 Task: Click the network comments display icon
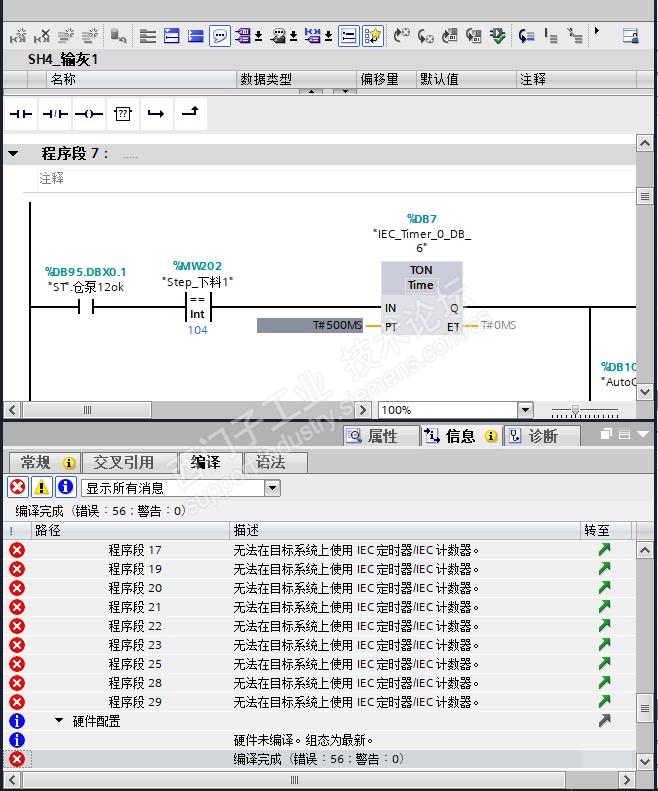pyautogui.click(x=312, y=36)
